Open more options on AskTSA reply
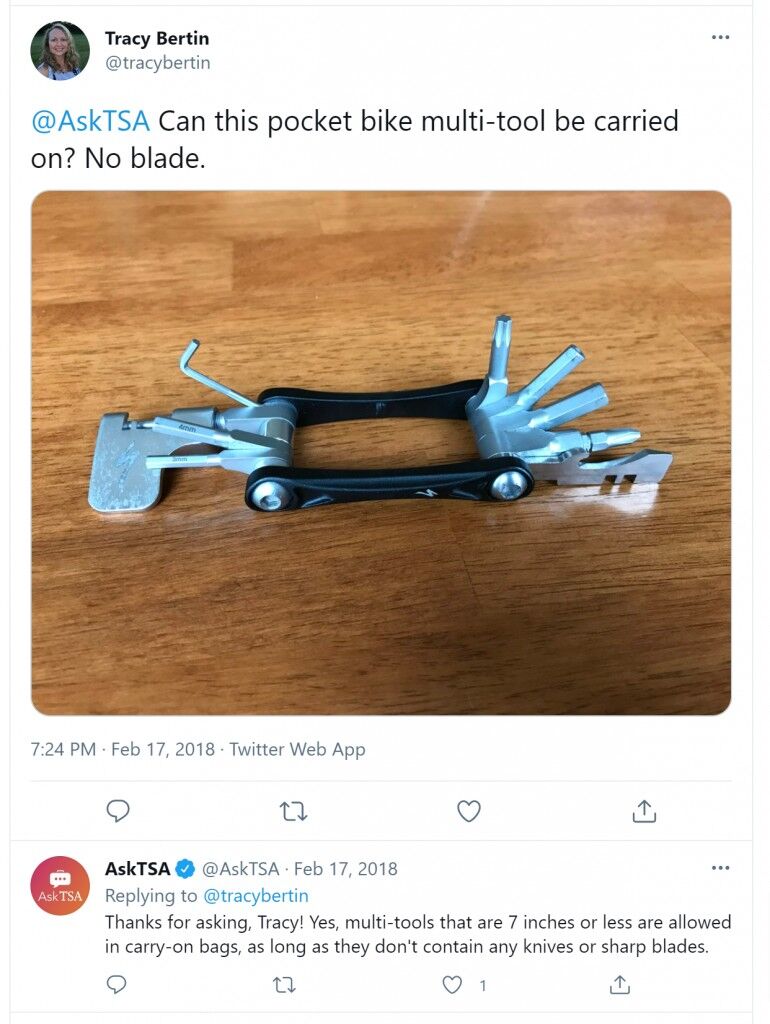770x1024 pixels. [x=720, y=868]
